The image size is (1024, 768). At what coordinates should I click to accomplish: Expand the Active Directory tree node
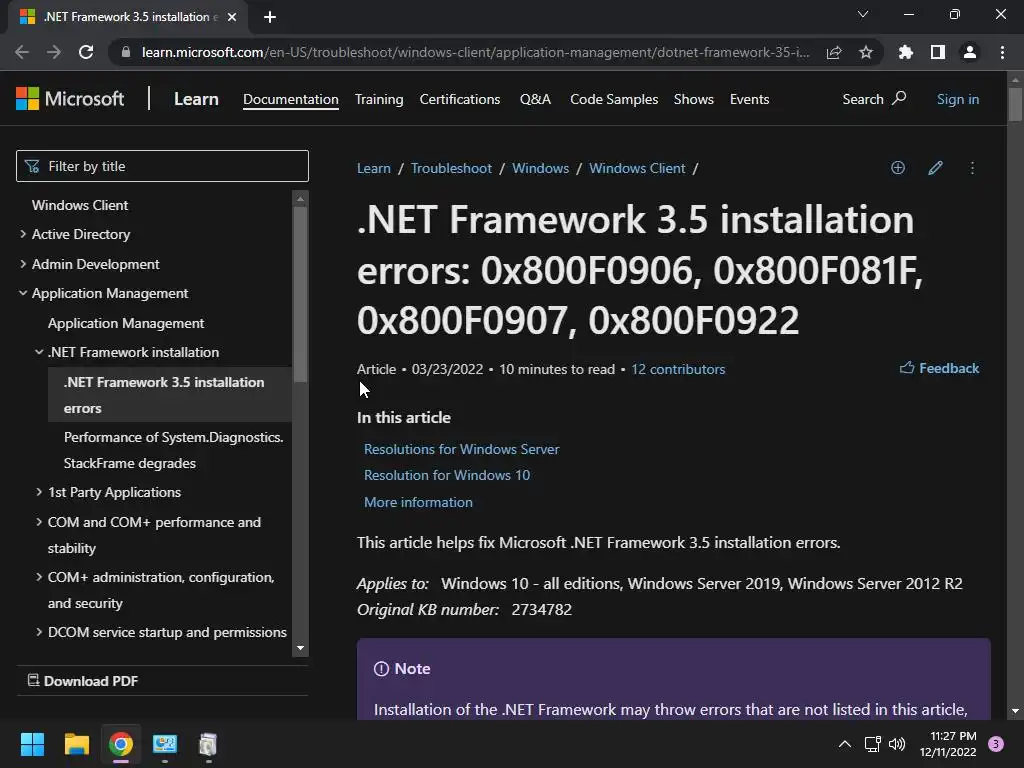tap(23, 234)
